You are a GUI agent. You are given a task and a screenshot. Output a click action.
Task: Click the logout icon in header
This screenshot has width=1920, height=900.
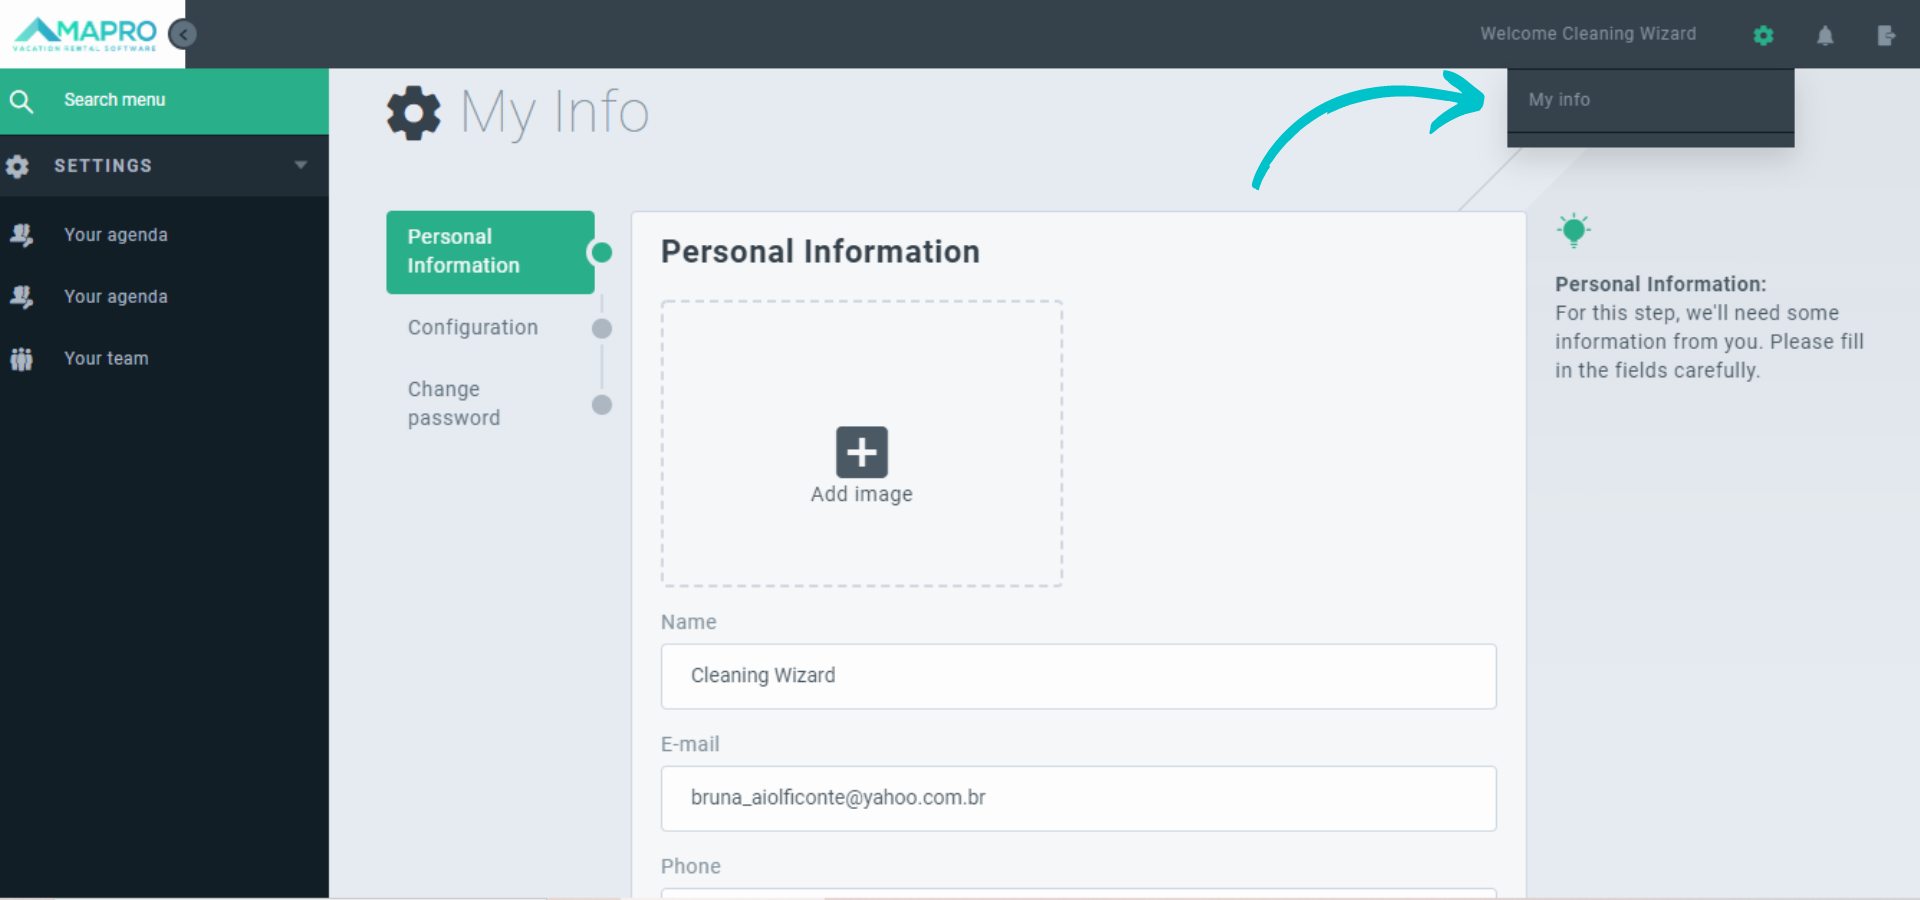point(1886,36)
